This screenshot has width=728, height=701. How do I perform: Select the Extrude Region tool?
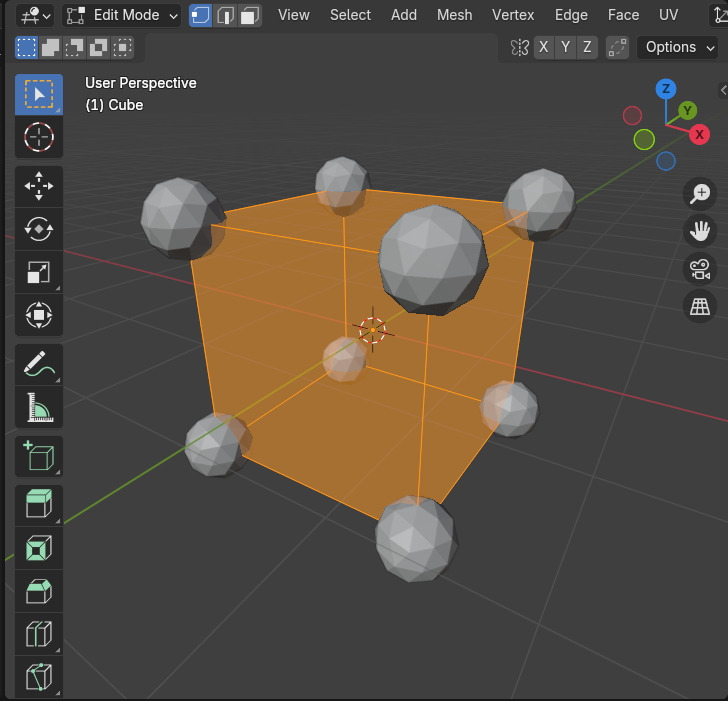click(x=39, y=505)
